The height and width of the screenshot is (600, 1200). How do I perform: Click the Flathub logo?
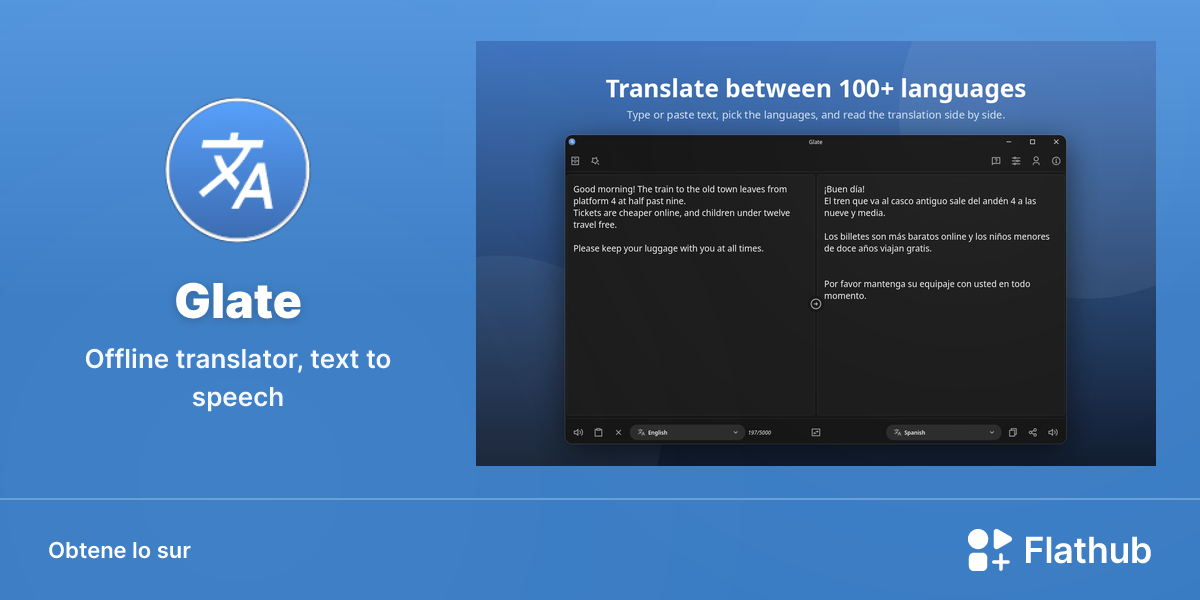coord(1059,550)
